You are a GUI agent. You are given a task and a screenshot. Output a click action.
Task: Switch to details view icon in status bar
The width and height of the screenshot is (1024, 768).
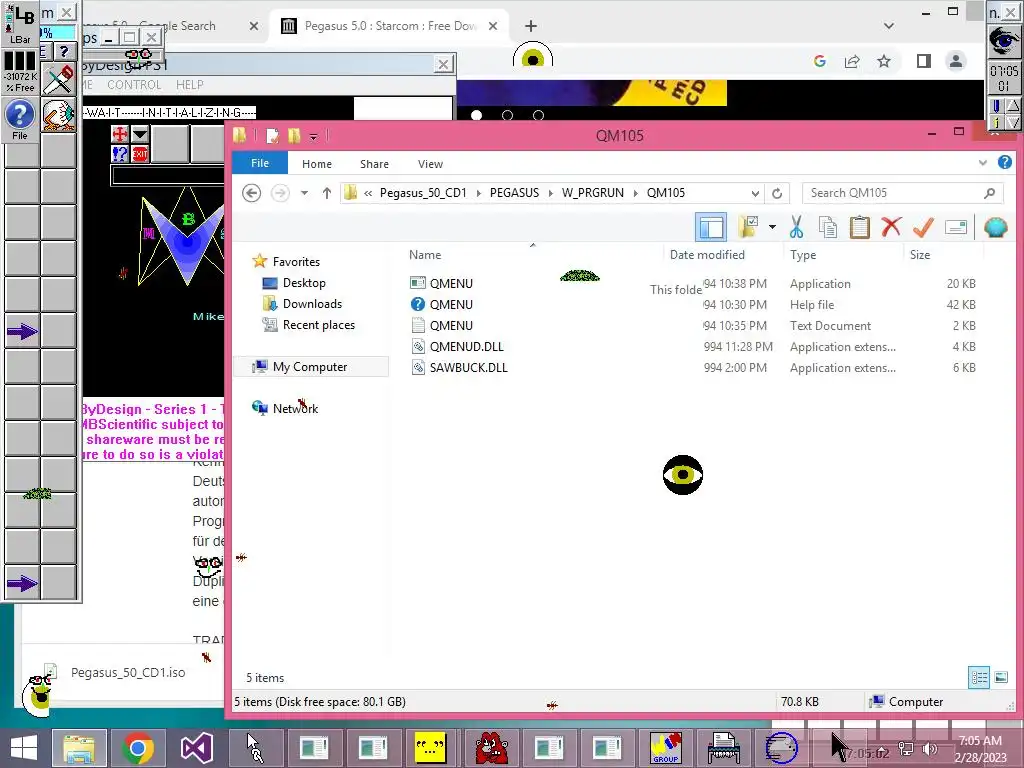tap(979, 677)
